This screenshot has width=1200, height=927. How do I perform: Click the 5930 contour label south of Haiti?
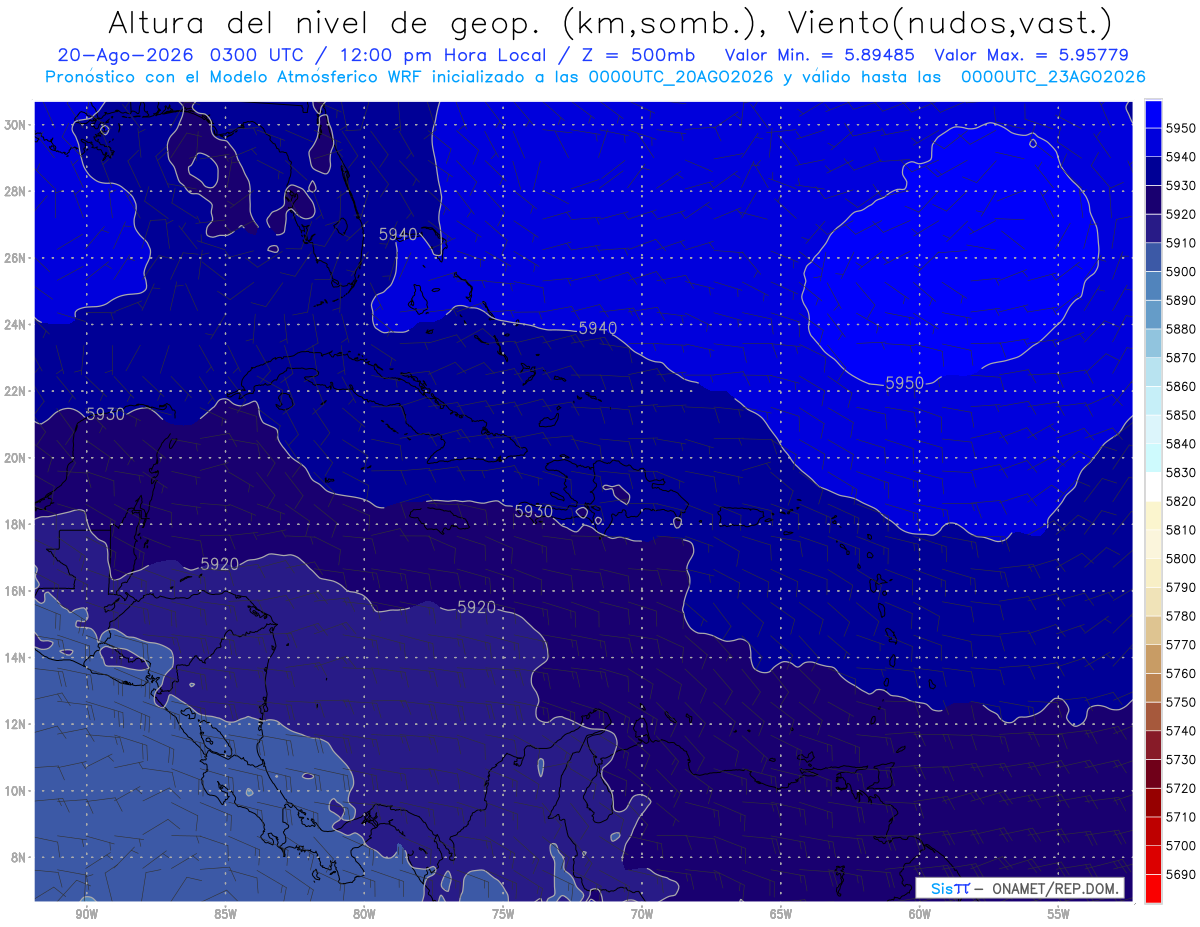coord(533,511)
